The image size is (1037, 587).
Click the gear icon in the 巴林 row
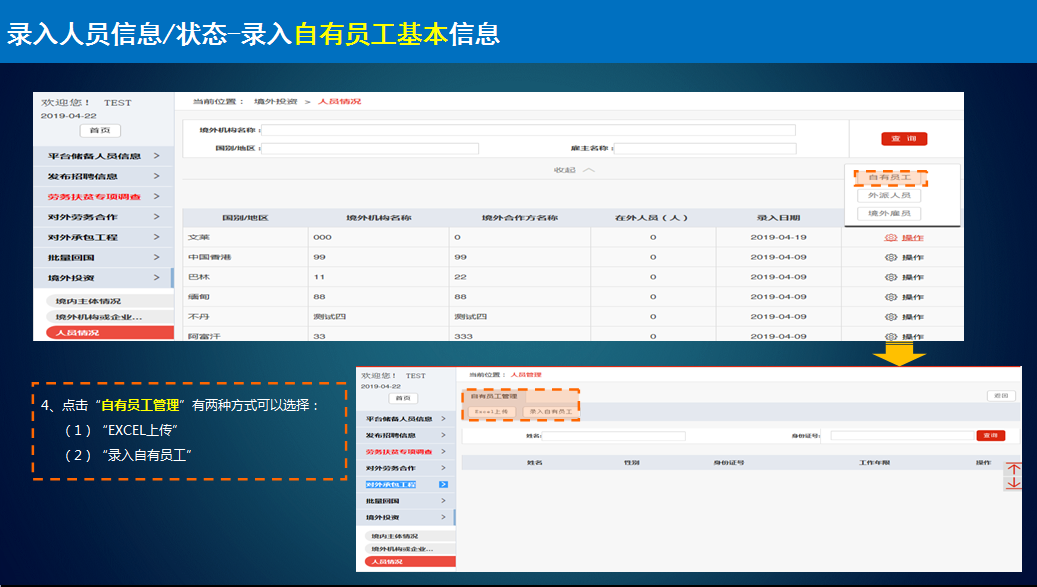[891, 277]
